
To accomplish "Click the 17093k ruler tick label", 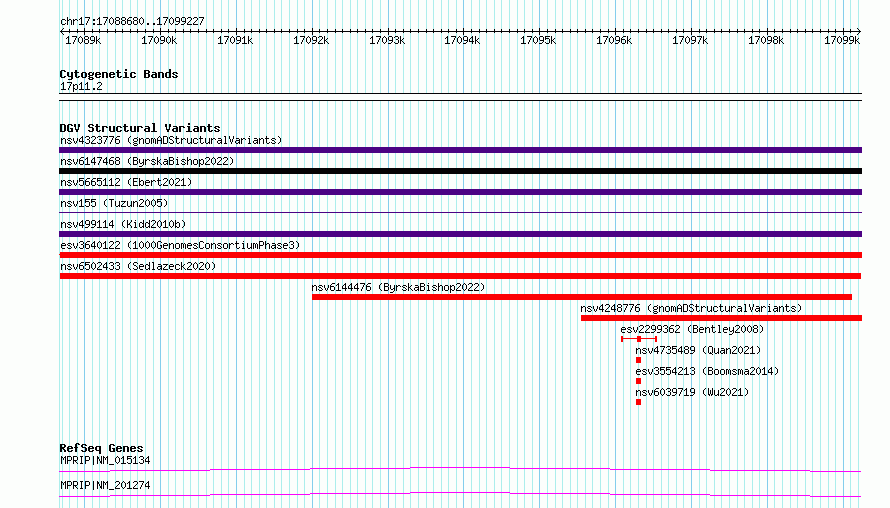I will click(x=387, y=40).
